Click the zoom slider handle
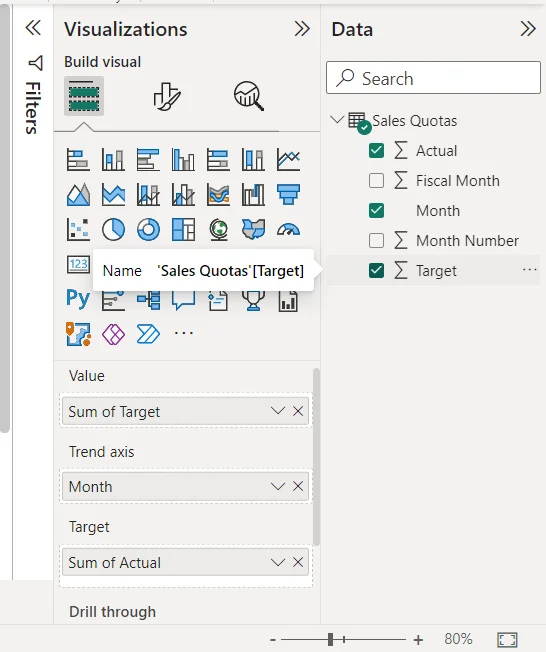Viewport: 546px width, 652px height. (x=330, y=640)
